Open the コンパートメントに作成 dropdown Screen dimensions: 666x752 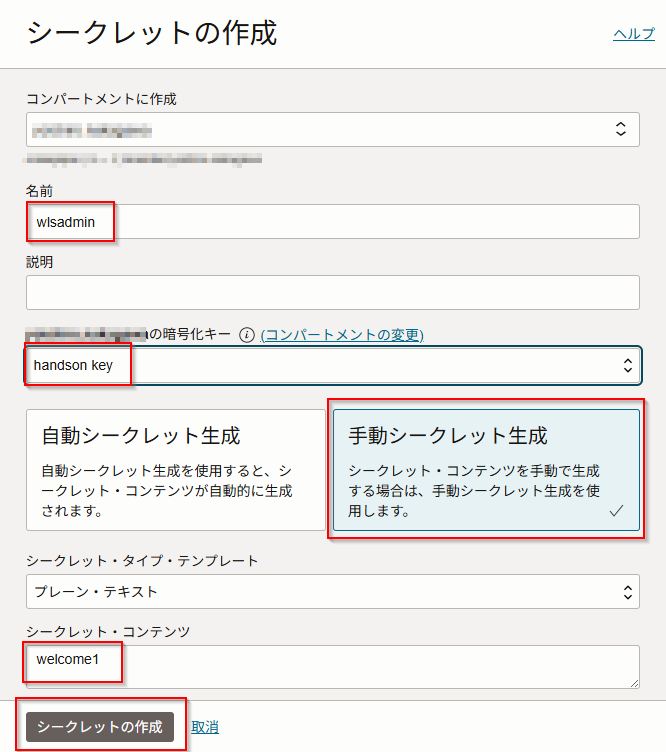pos(332,129)
